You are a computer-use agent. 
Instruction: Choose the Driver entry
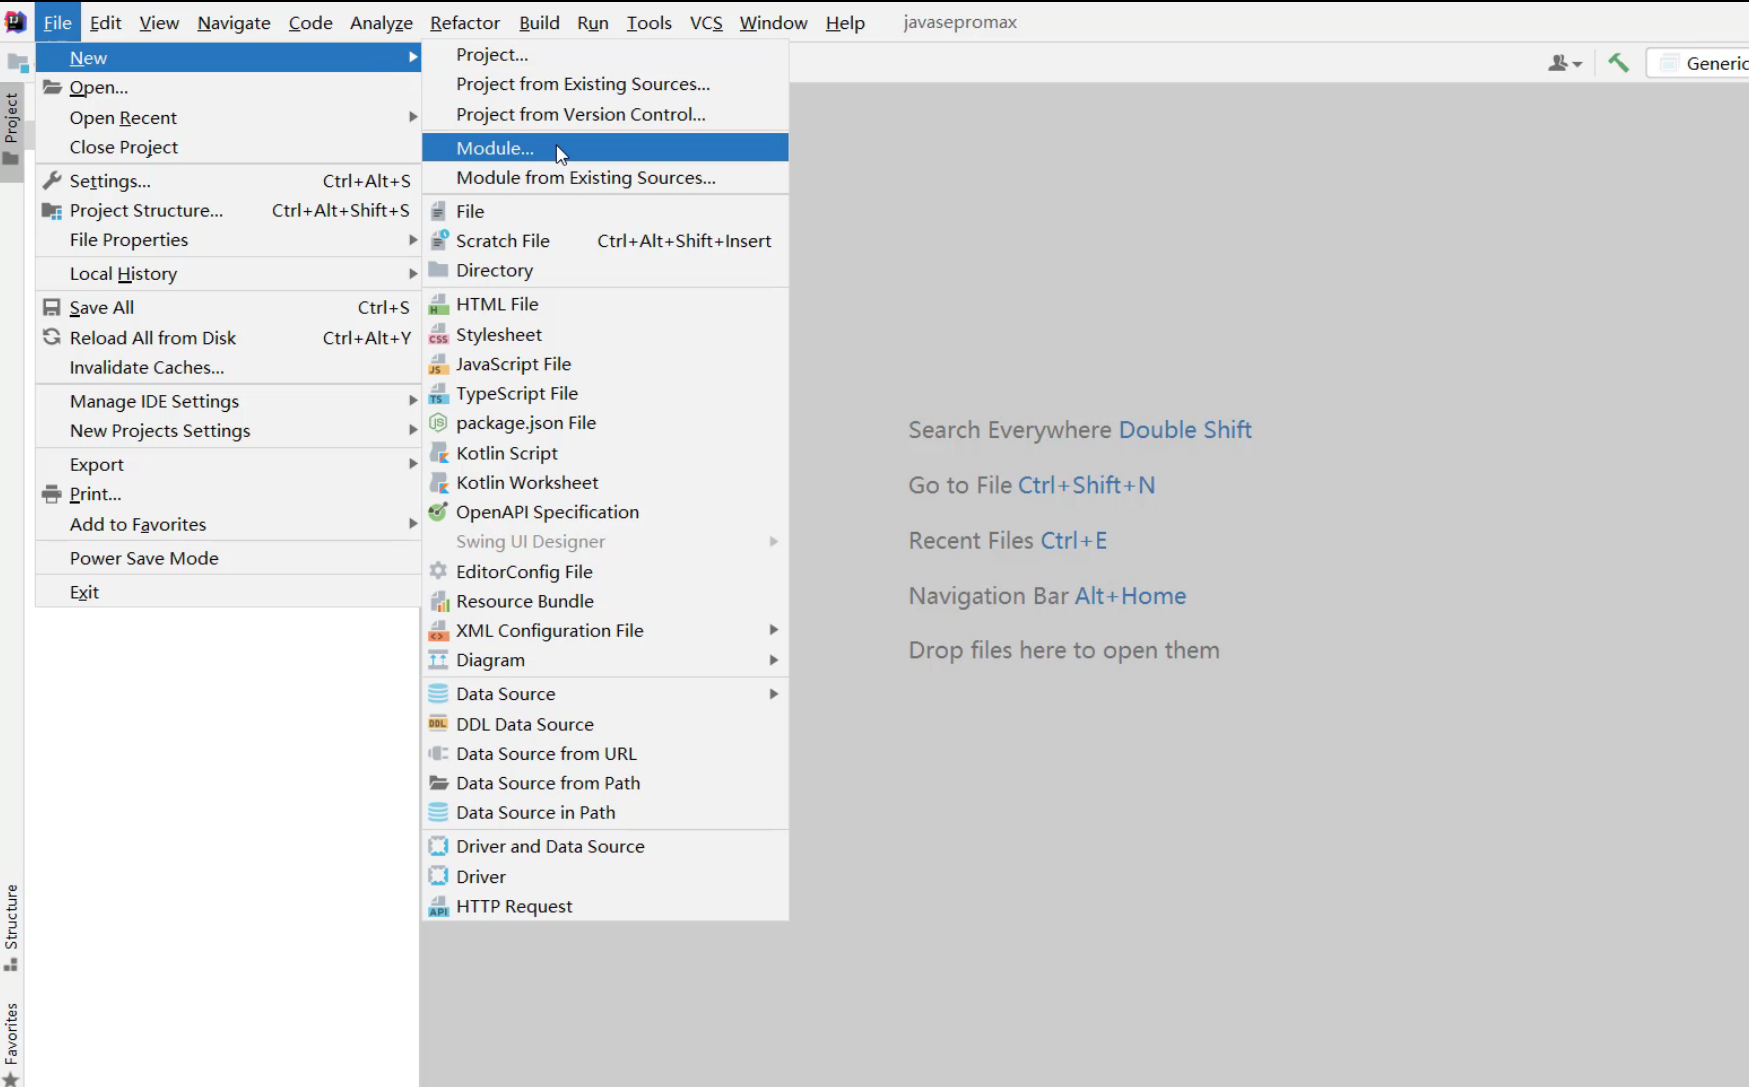point(605,876)
